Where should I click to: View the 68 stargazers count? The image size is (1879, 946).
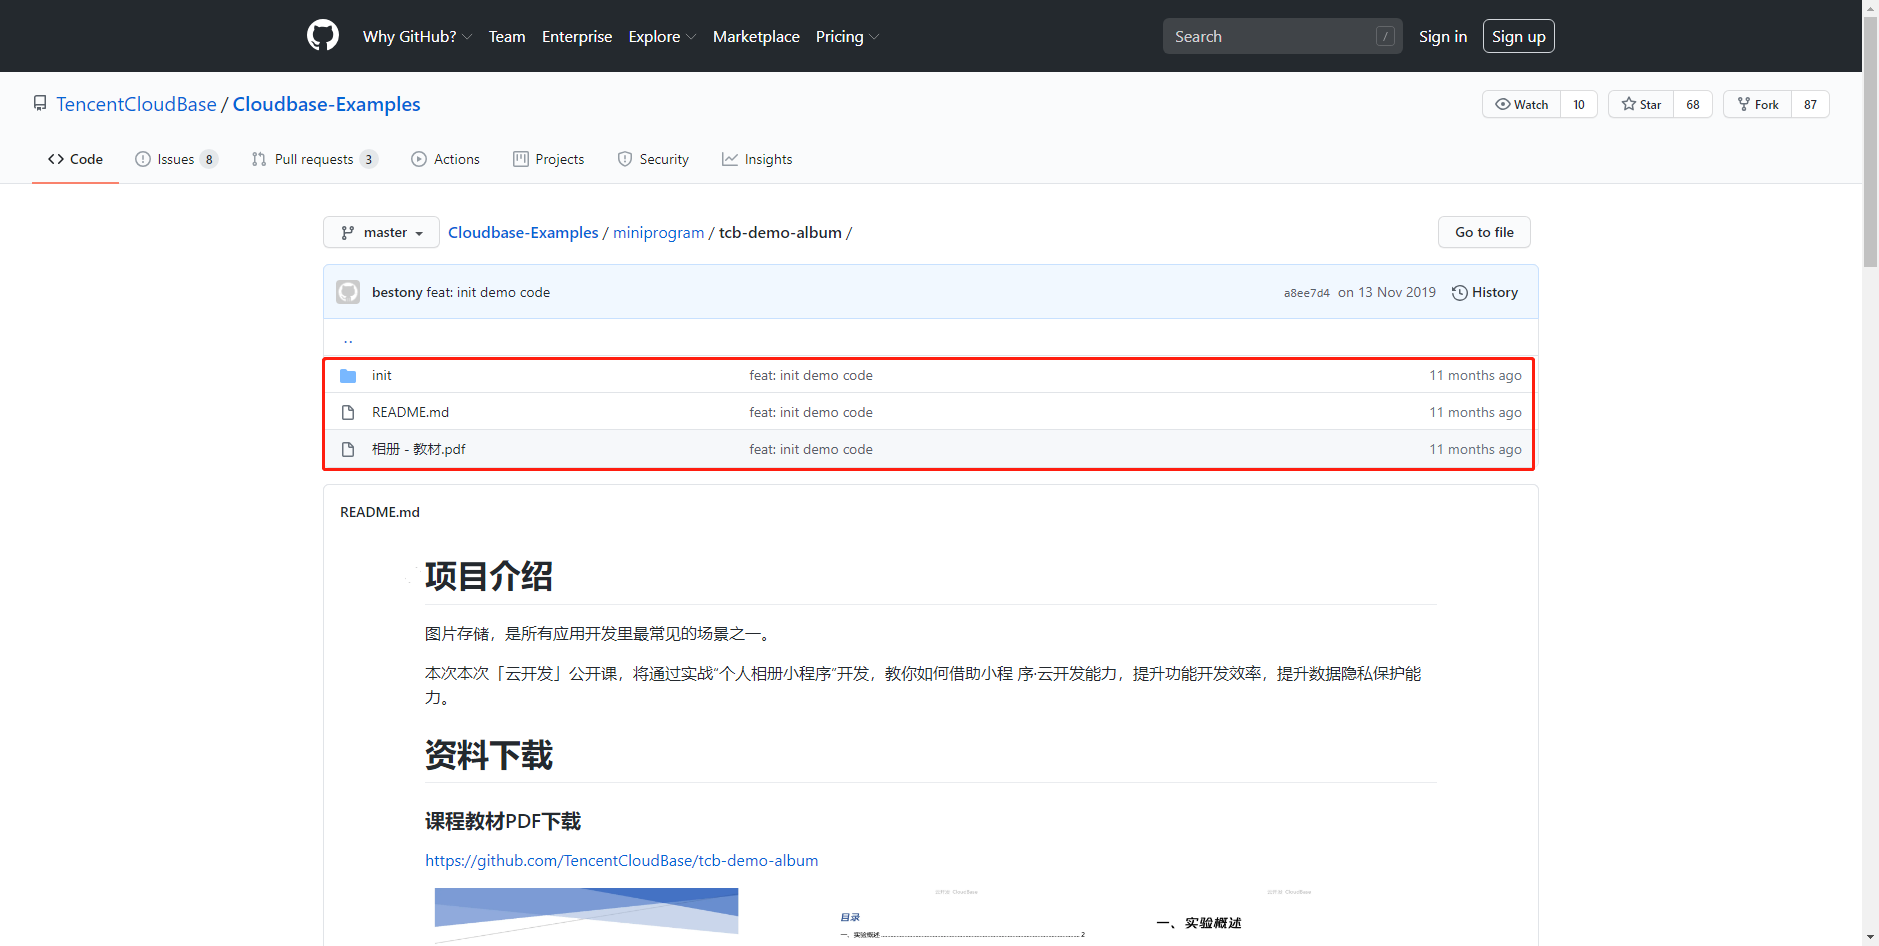1693,104
